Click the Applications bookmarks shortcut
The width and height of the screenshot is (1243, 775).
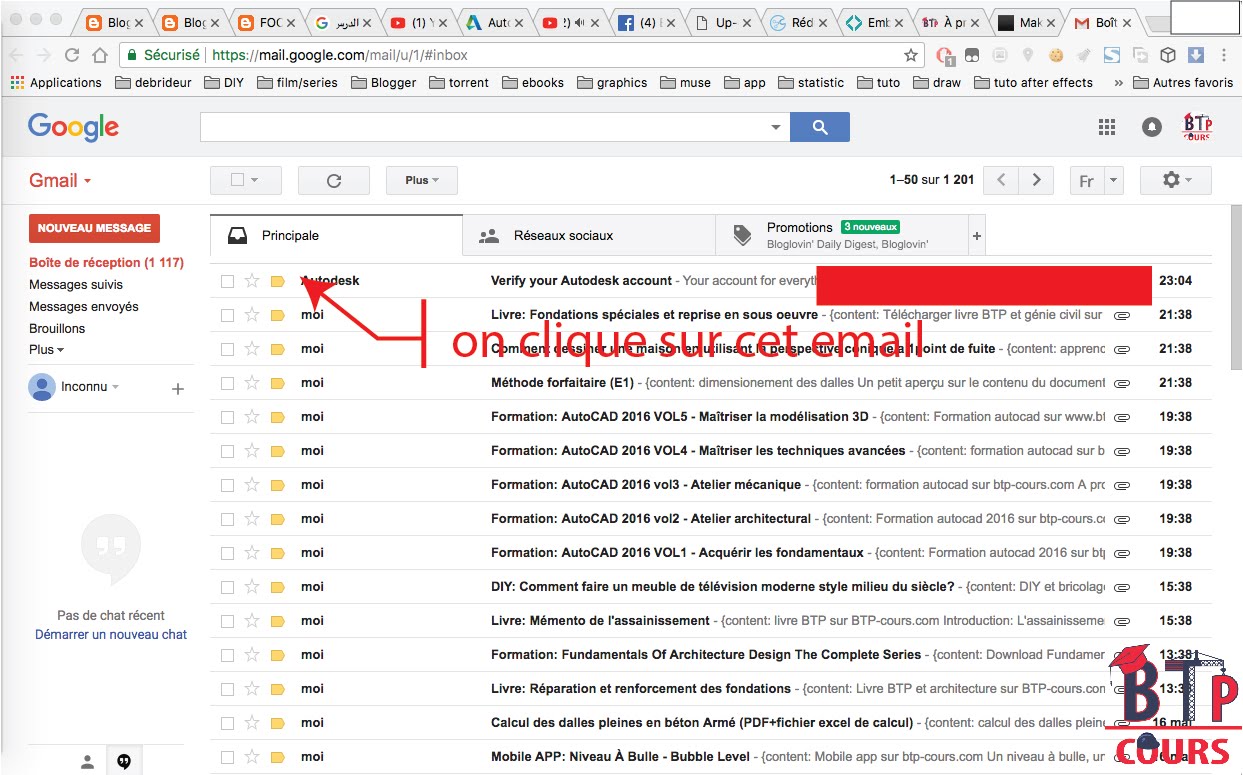point(56,83)
